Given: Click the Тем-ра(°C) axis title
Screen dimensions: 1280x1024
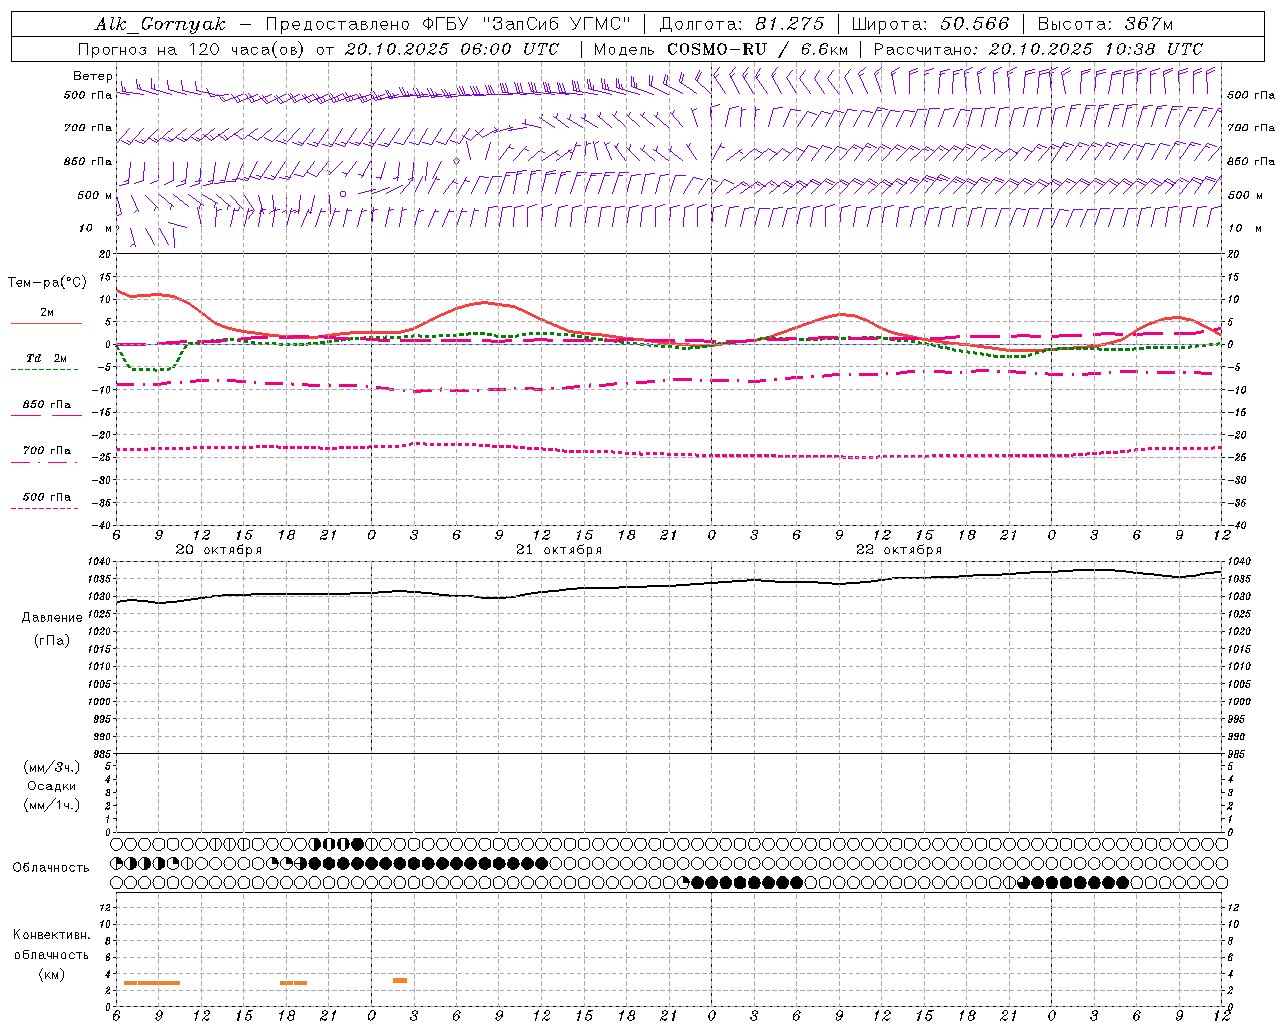Looking at the screenshot, I should pyautogui.click(x=47, y=283).
